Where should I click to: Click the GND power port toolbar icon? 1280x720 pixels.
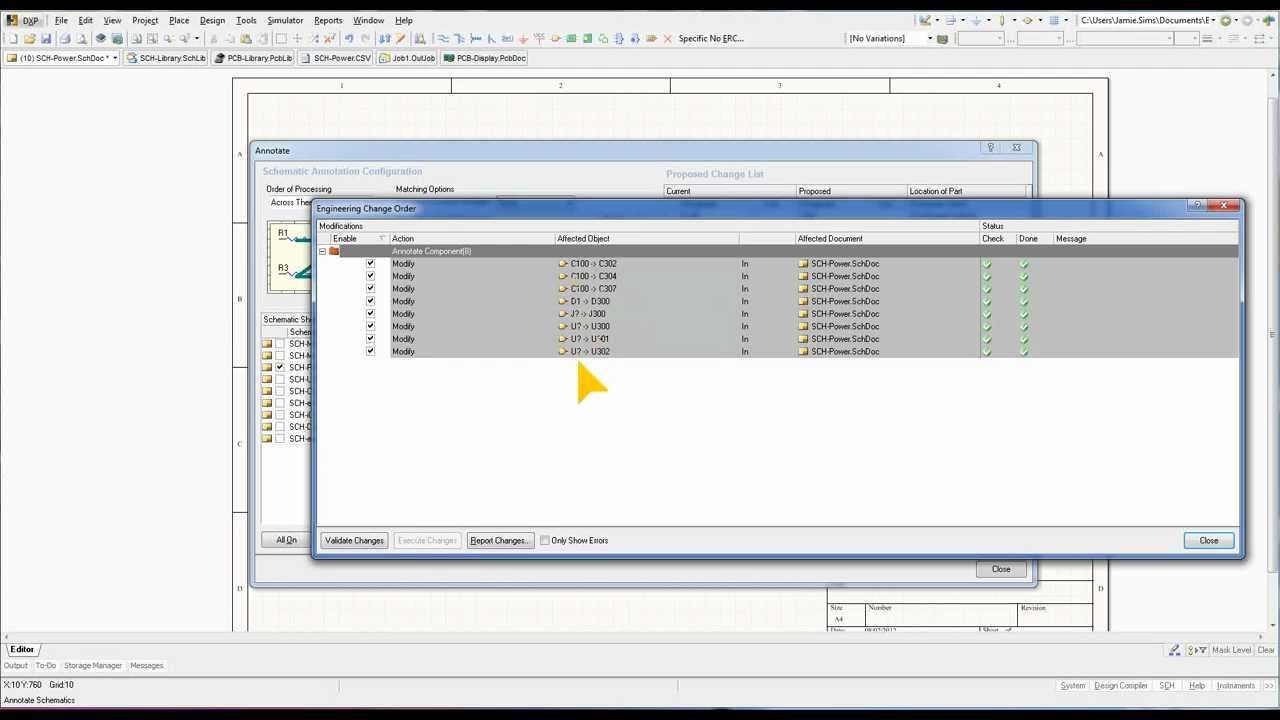click(x=524, y=39)
